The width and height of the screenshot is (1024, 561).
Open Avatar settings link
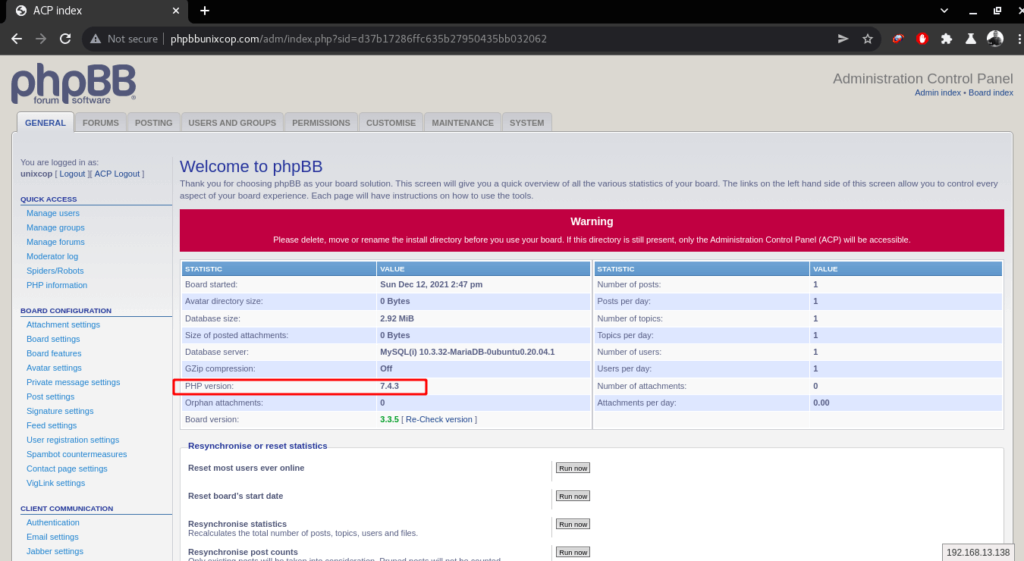(54, 368)
